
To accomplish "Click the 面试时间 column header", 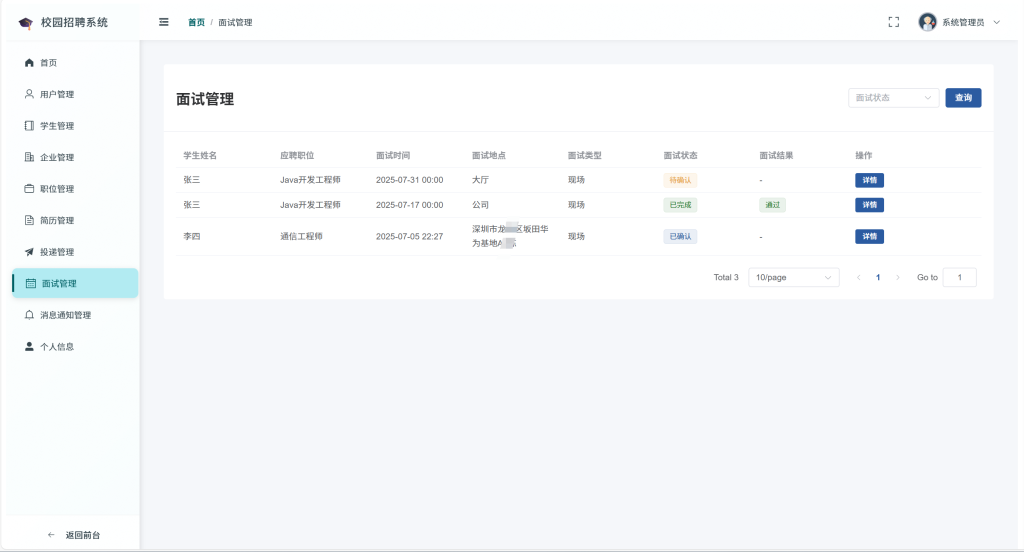I will (x=393, y=155).
